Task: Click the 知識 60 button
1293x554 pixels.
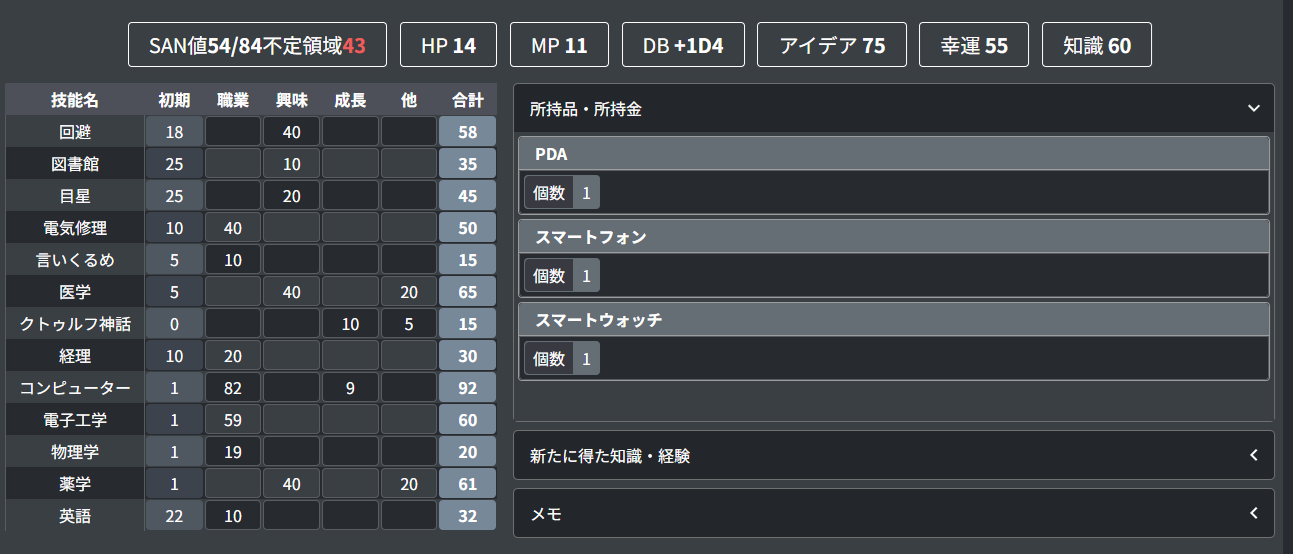Action: pyautogui.click(x=1096, y=45)
